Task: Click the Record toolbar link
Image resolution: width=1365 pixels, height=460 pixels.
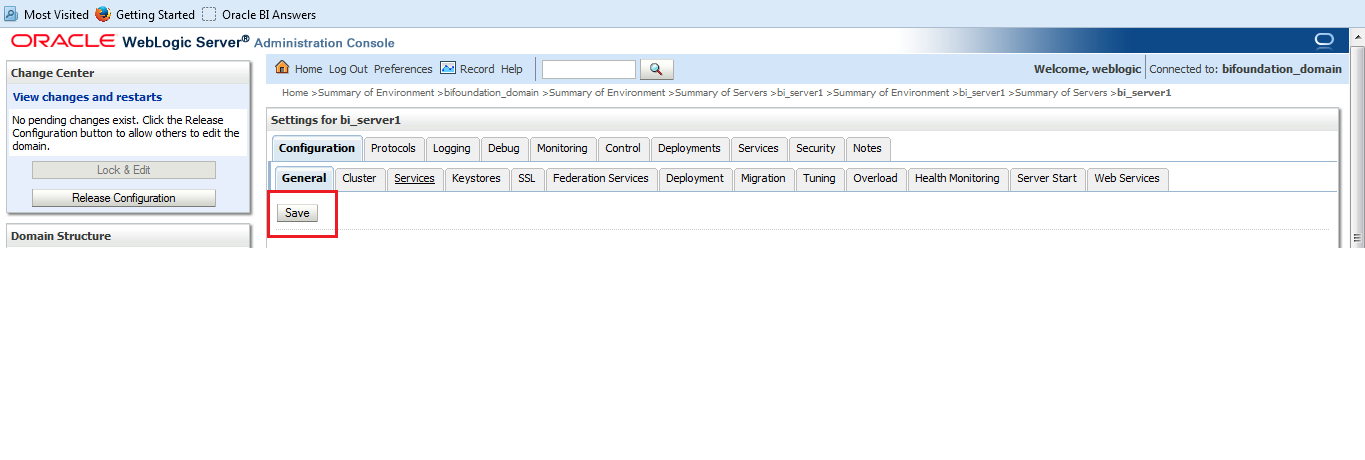Action: point(477,69)
